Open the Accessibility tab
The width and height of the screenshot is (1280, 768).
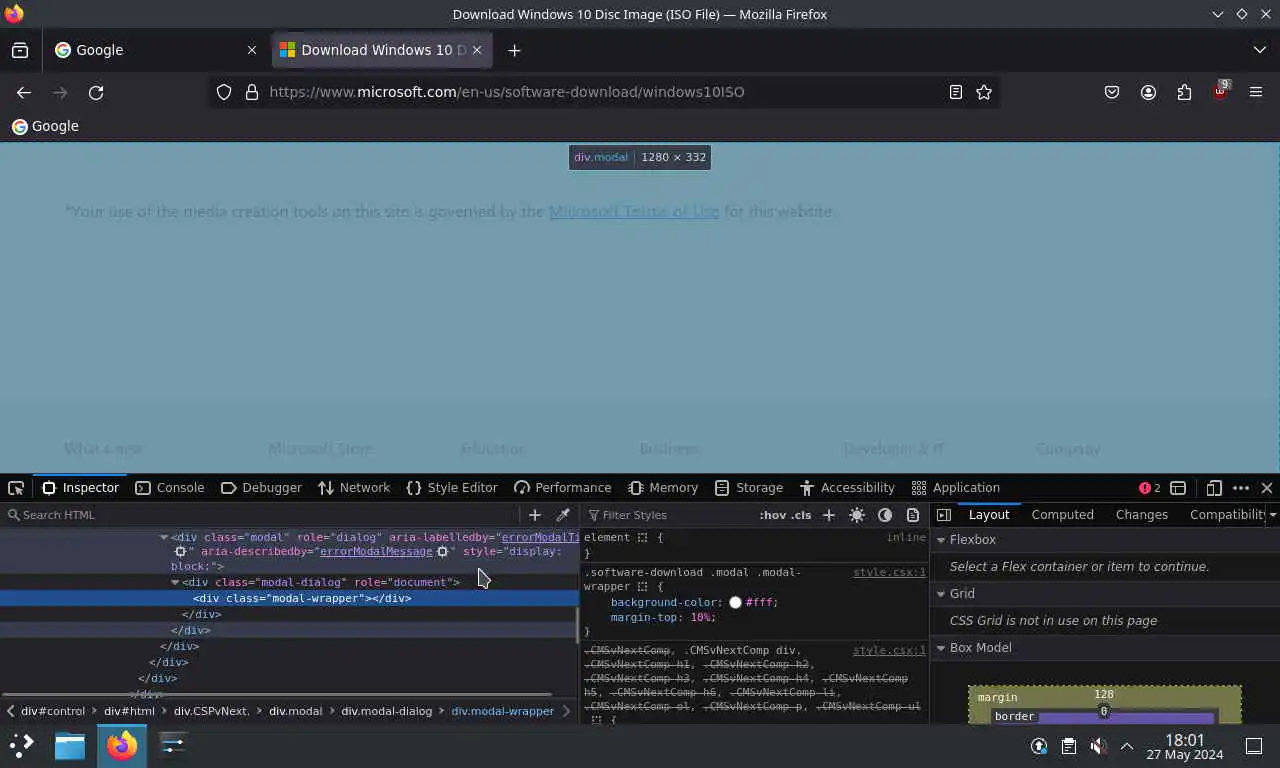[847, 488]
